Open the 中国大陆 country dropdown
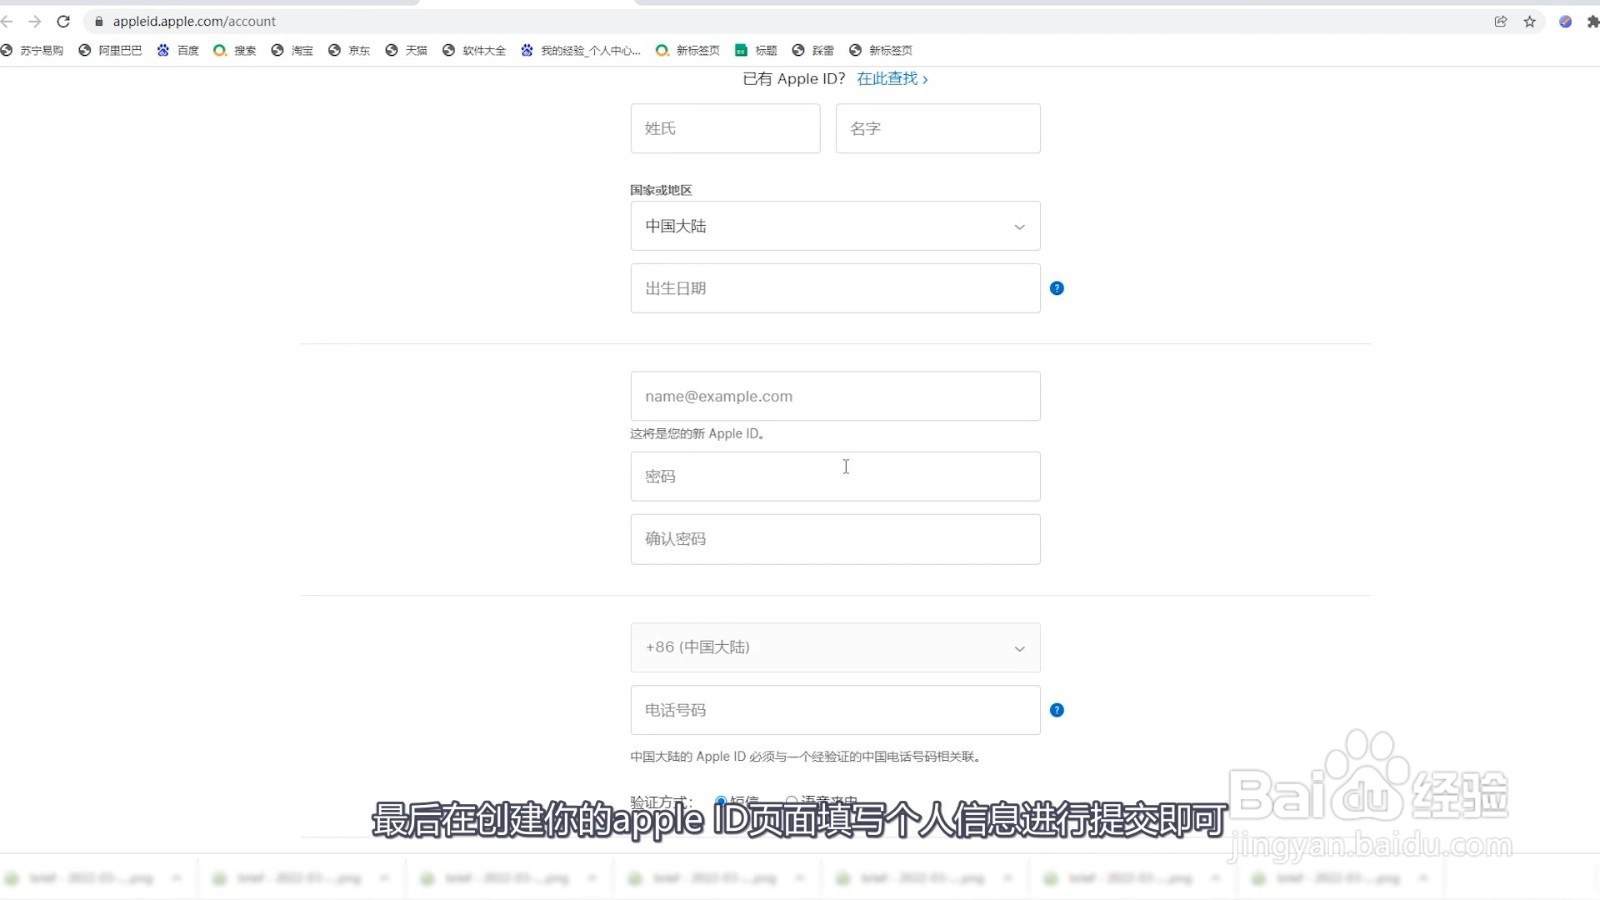The height and width of the screenshot is (900, 1600). [x=835, y=226]
